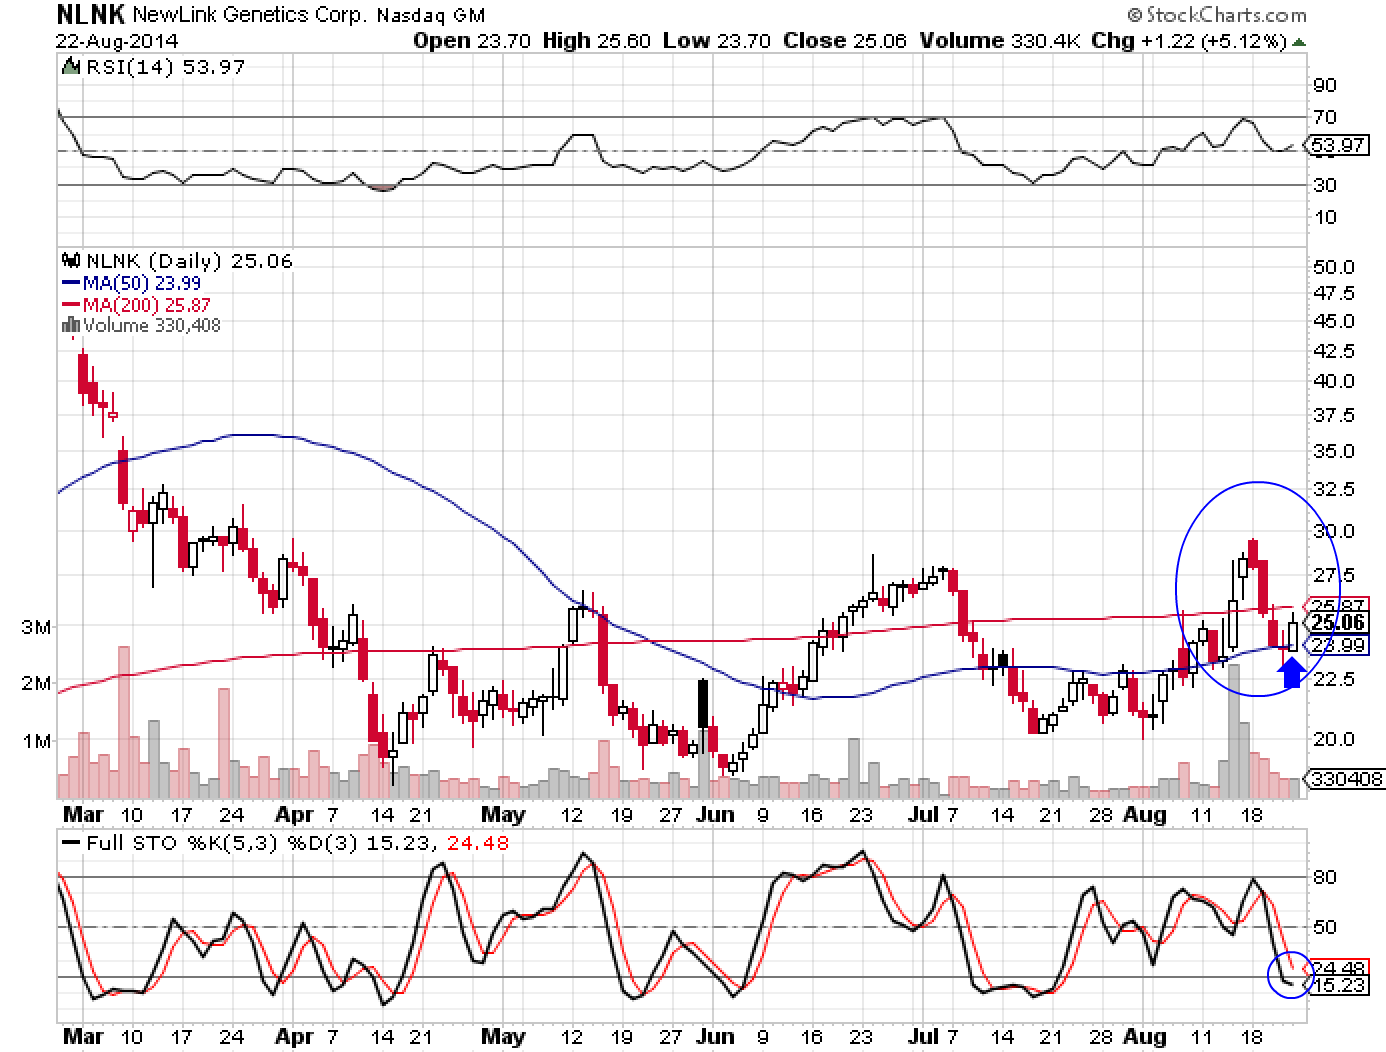Click the Nasdaq GM exchange label

(431, 16)
